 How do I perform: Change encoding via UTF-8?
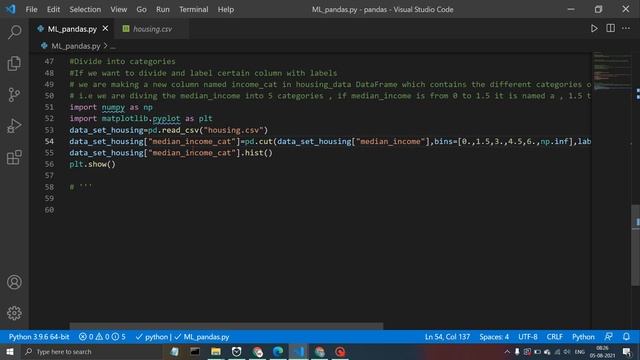pos(528,337)
